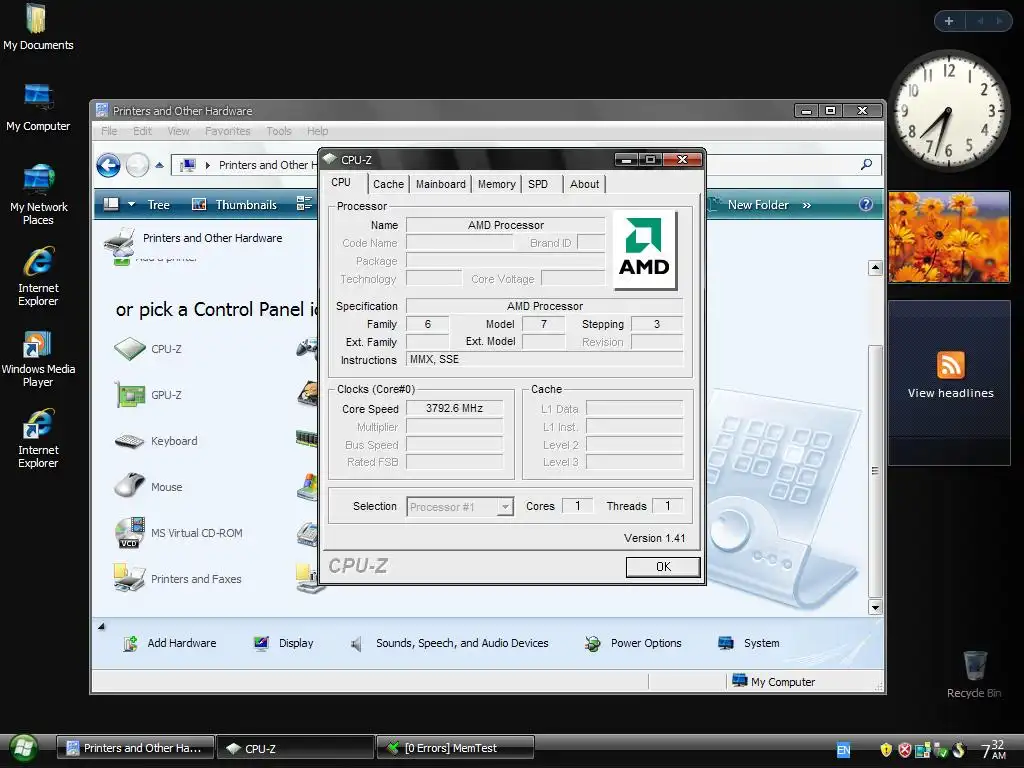
Task: Open the Keyboard control panel icon
Action: click(x=155, y=441)
